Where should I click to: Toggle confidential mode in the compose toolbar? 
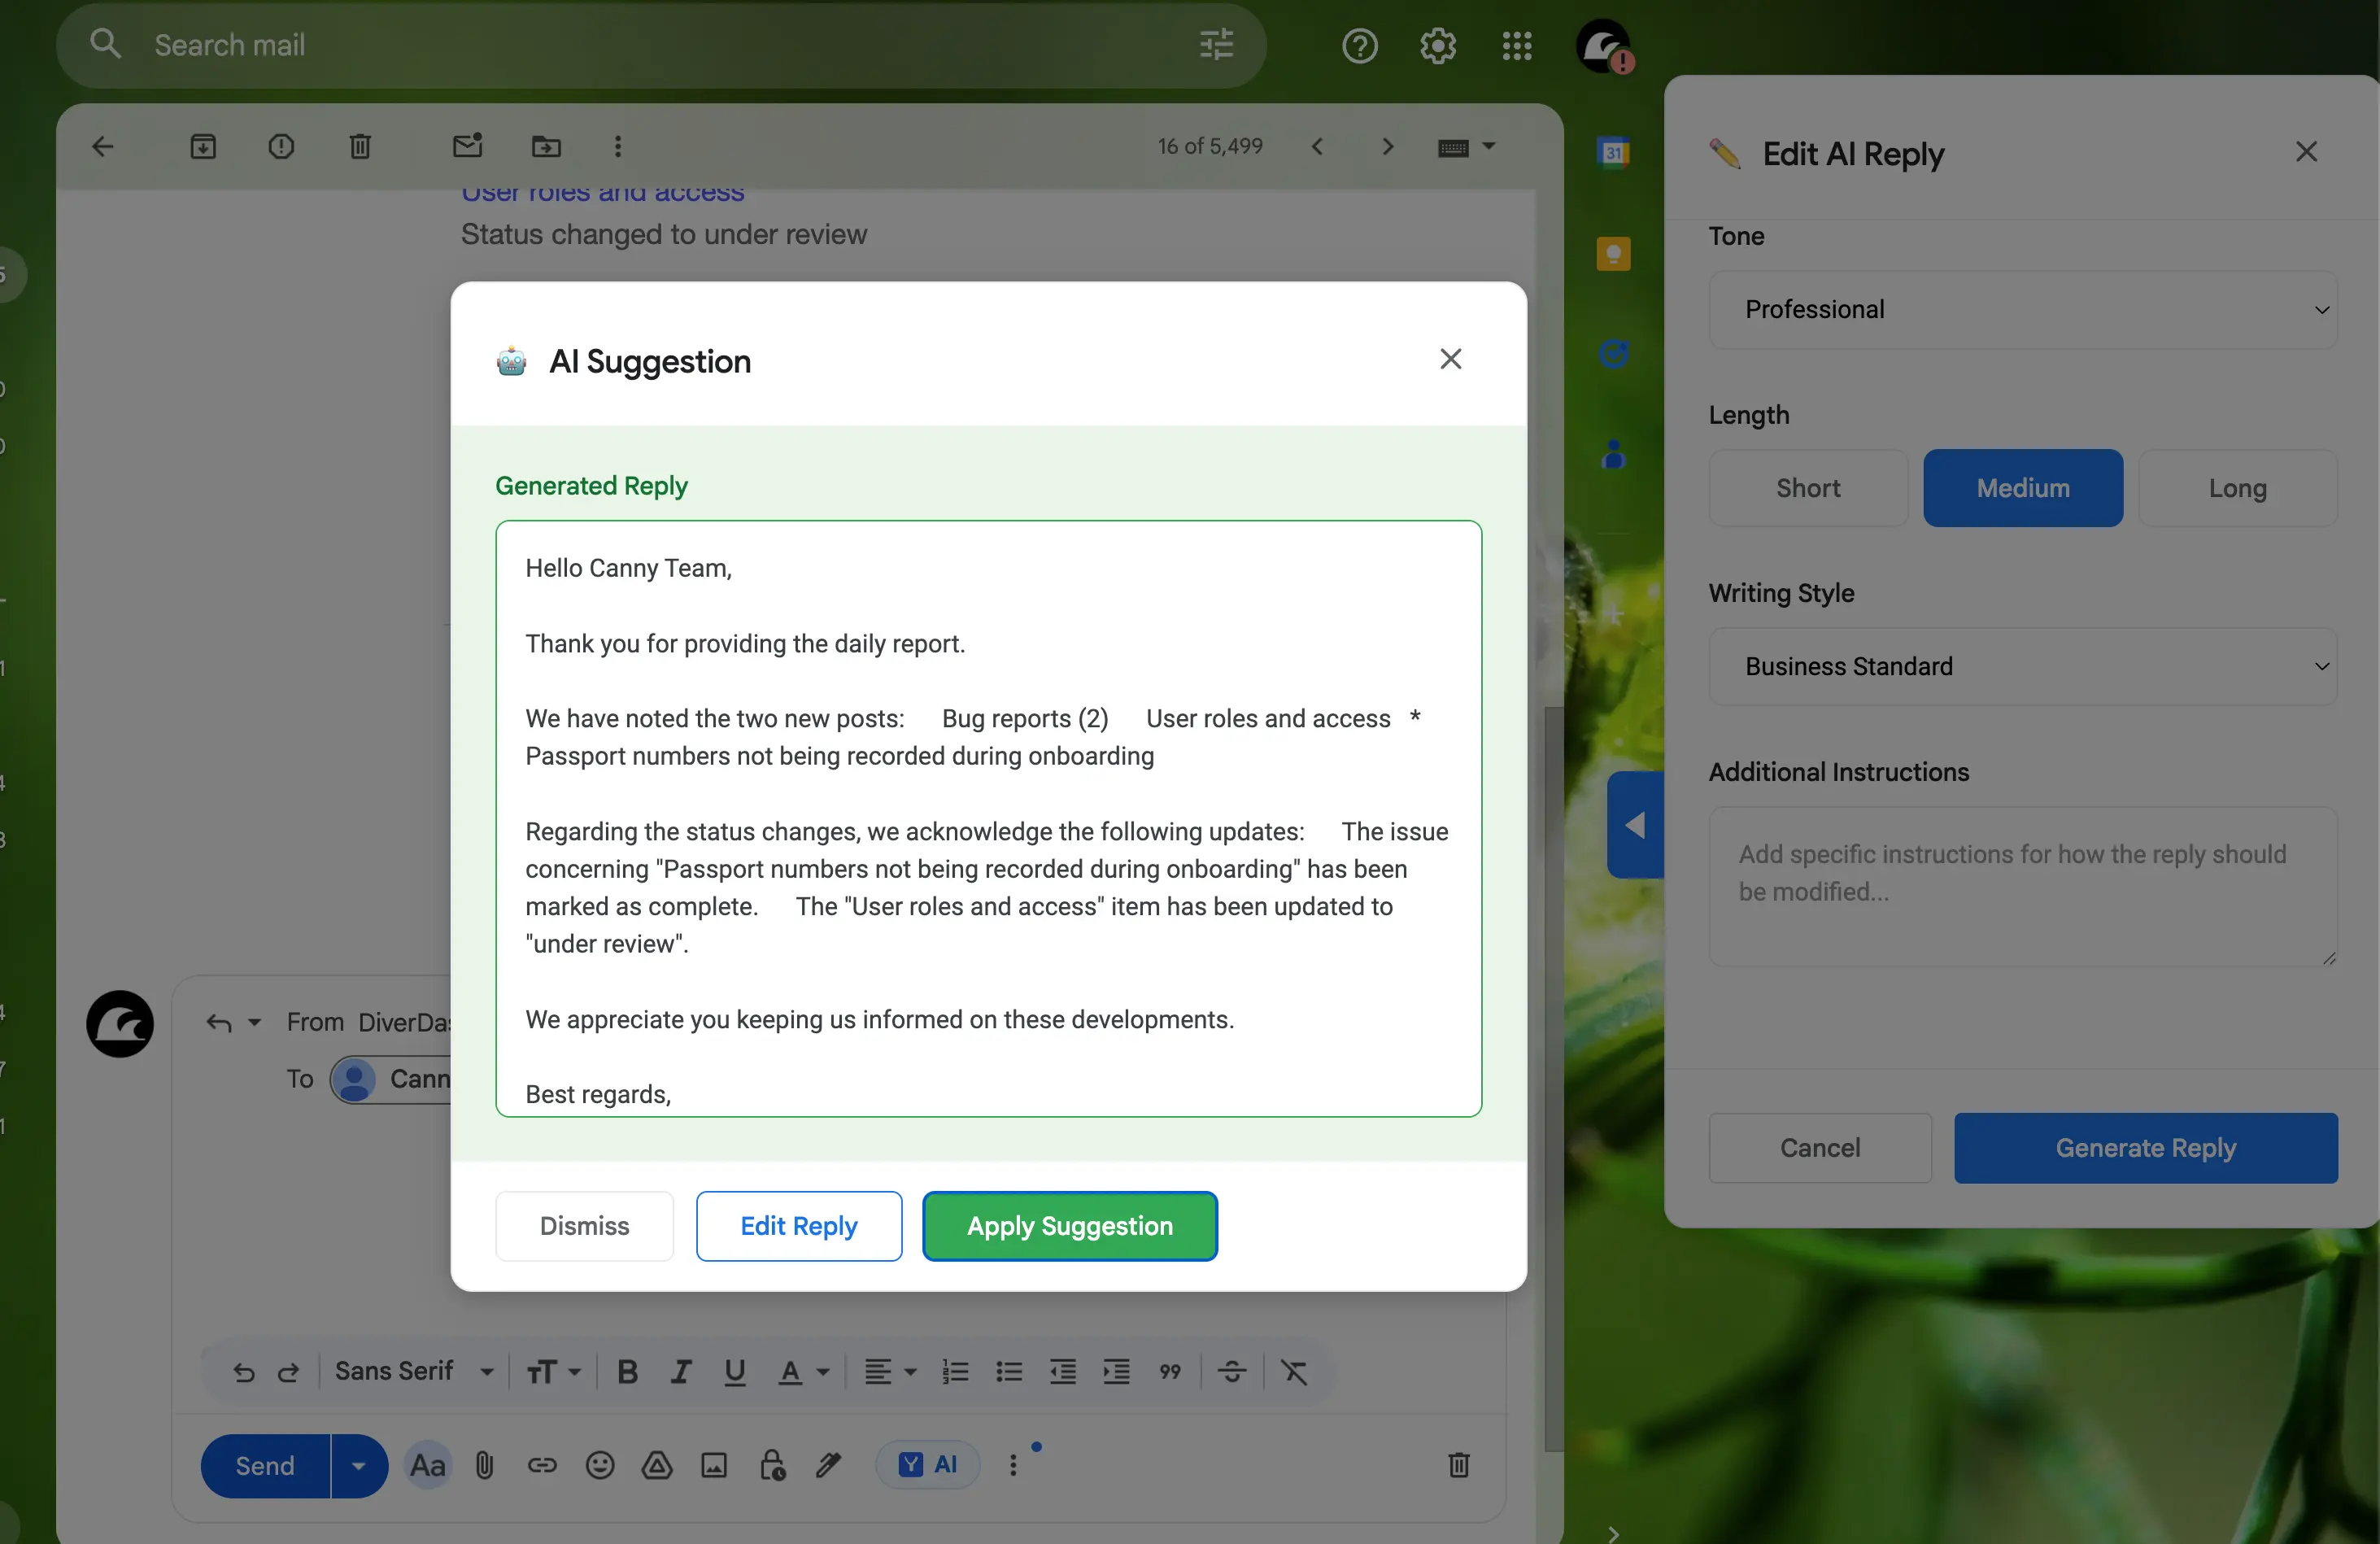coord(771,1465)
